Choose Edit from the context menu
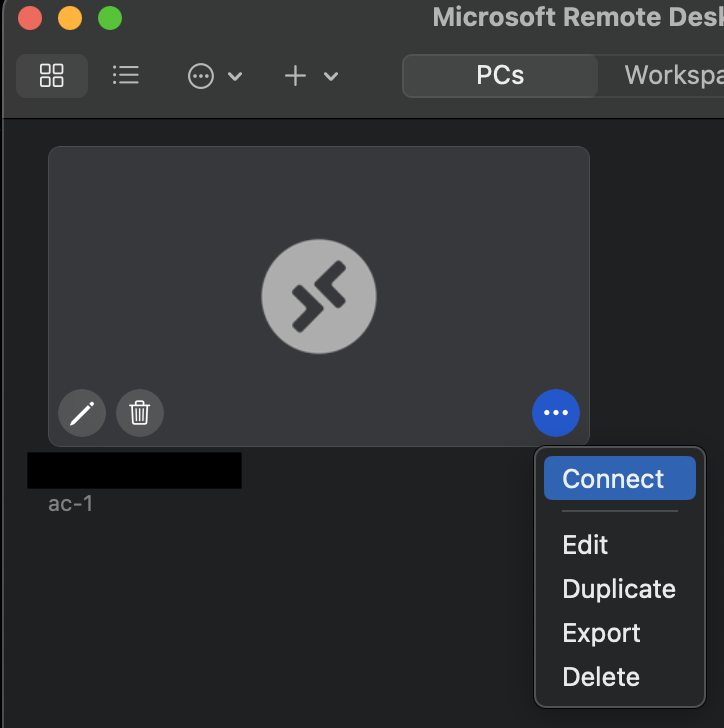724x728 pixels. 586,545
